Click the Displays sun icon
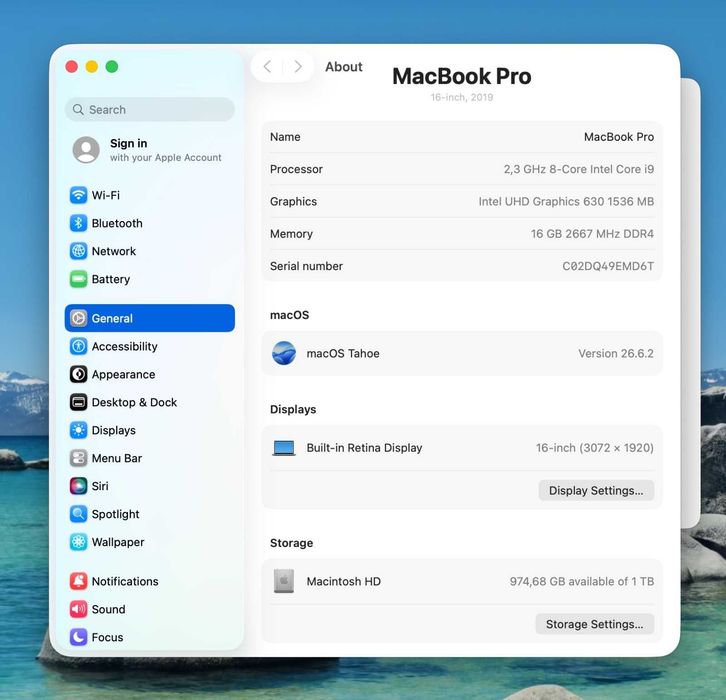The width and height of the screenshot is (726, 700). [78, 430]
